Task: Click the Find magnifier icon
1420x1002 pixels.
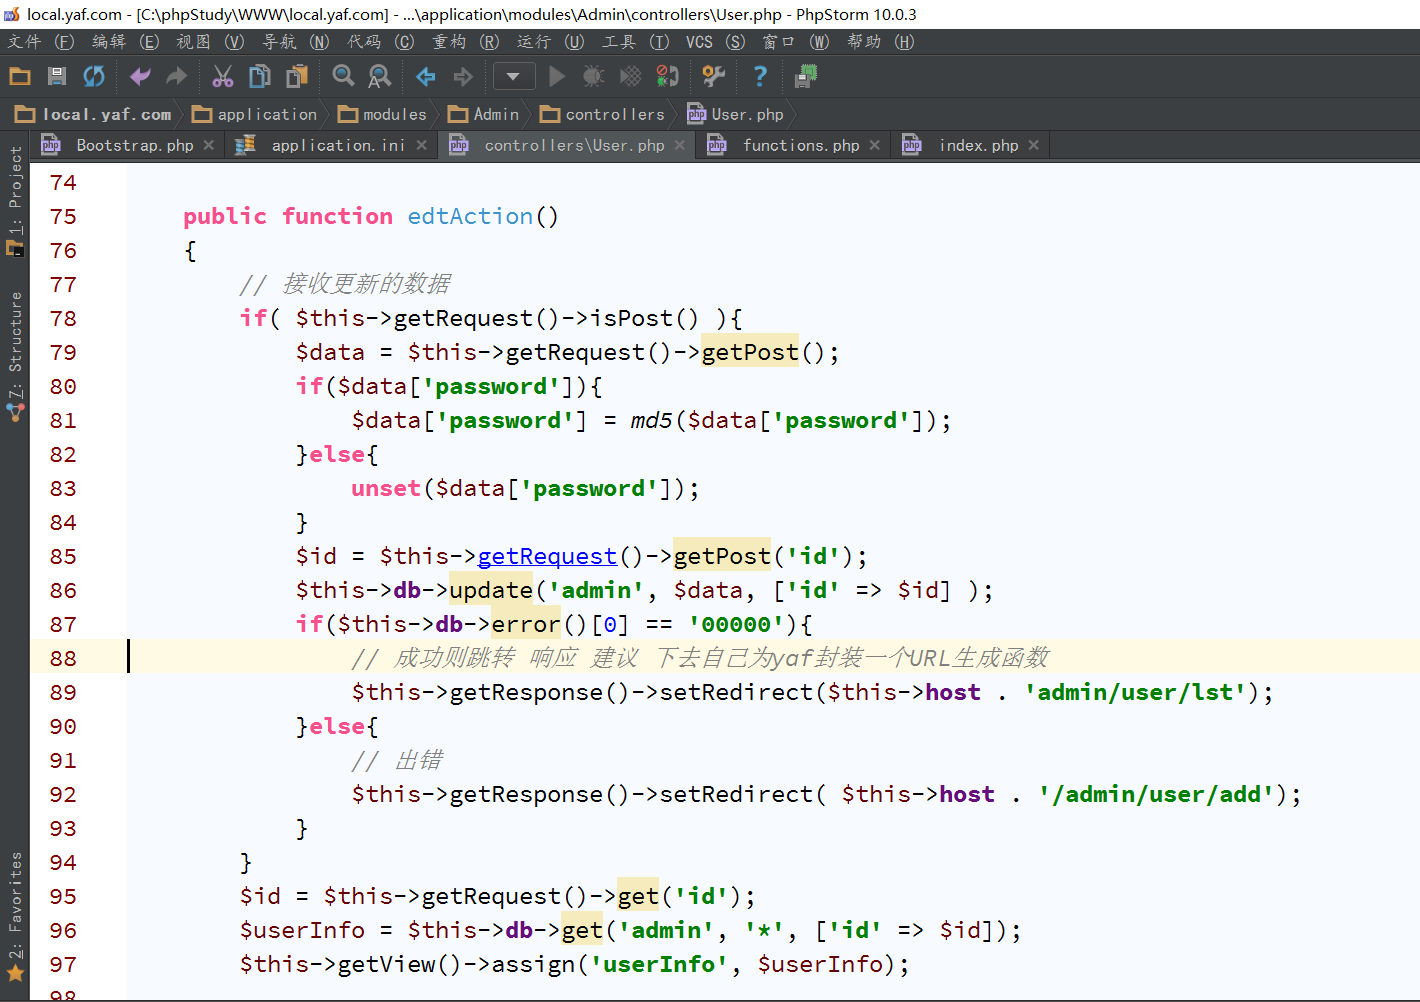Action: 343,76
